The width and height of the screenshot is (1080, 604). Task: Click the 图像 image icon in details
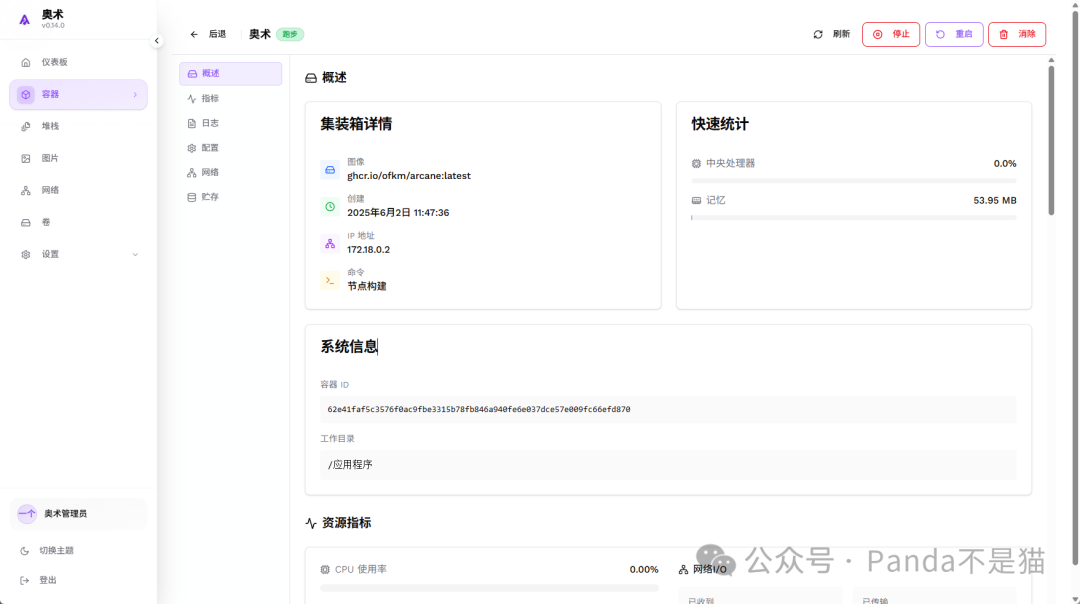(x=330, y=169)
